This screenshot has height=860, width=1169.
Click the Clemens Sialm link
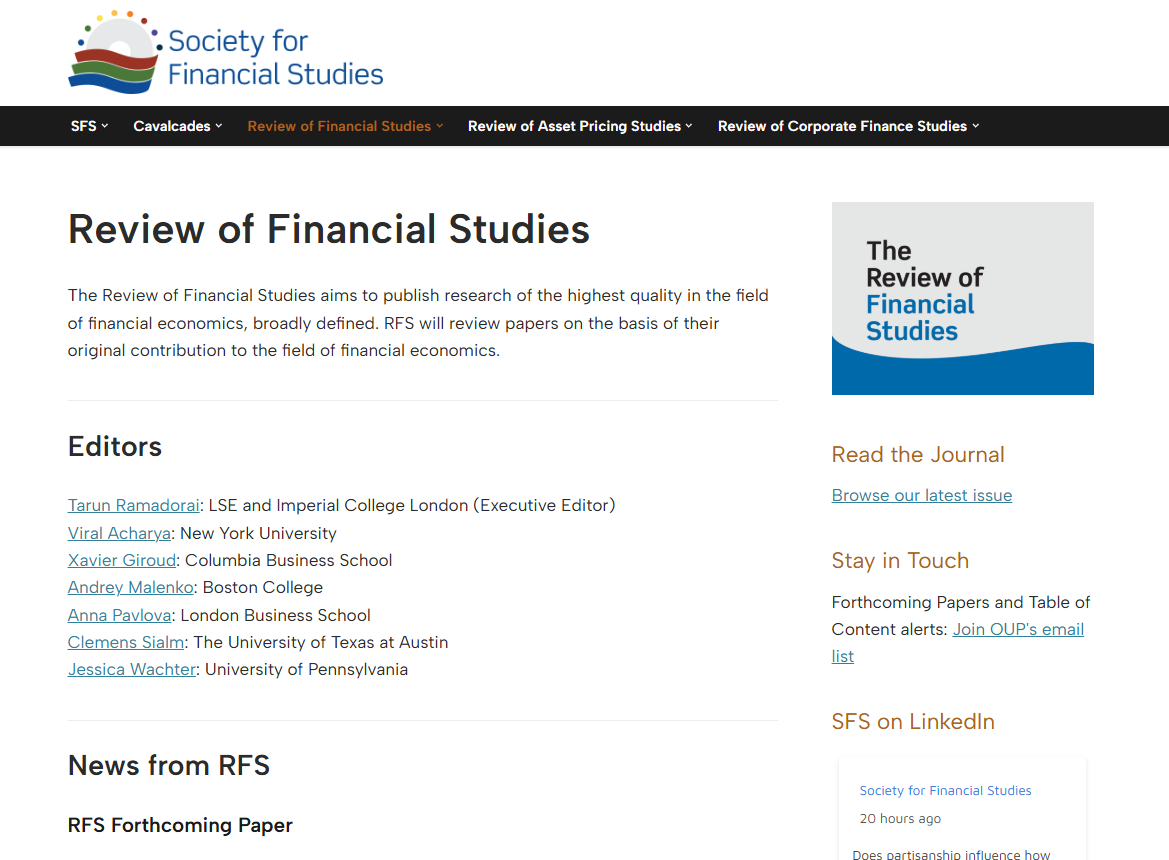click(126, 643)
